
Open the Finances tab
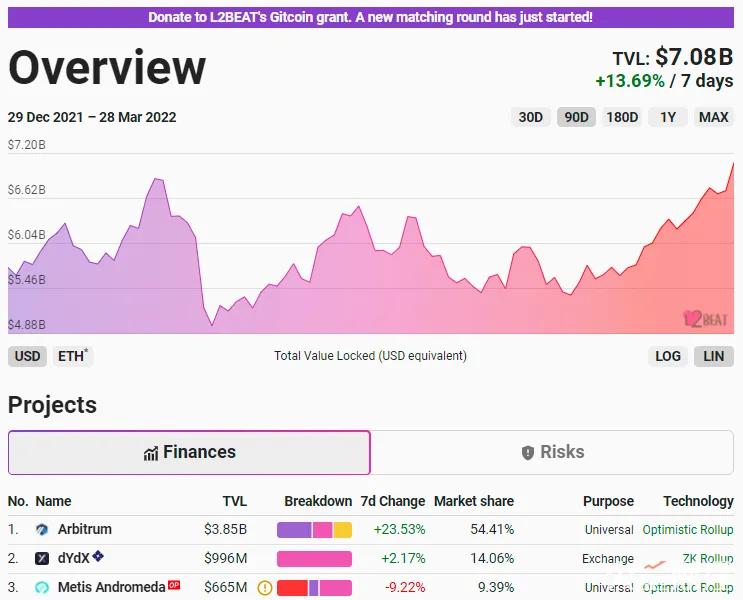point(189,453)
